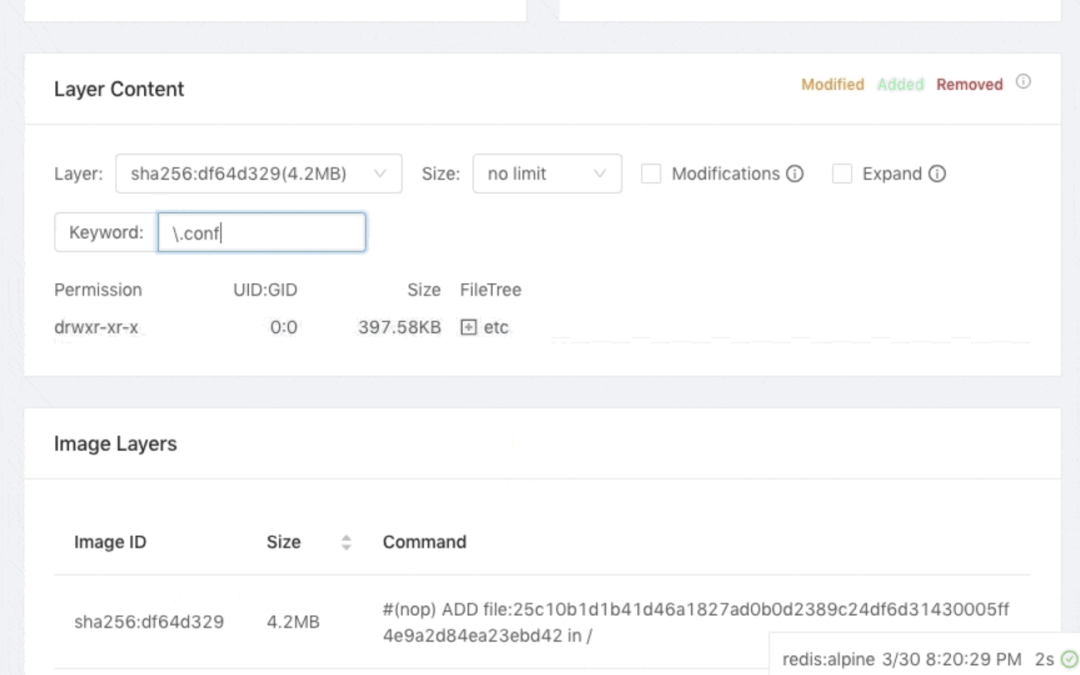Click the Command column header
The image size is (1080, 675).
click(424, 542)
